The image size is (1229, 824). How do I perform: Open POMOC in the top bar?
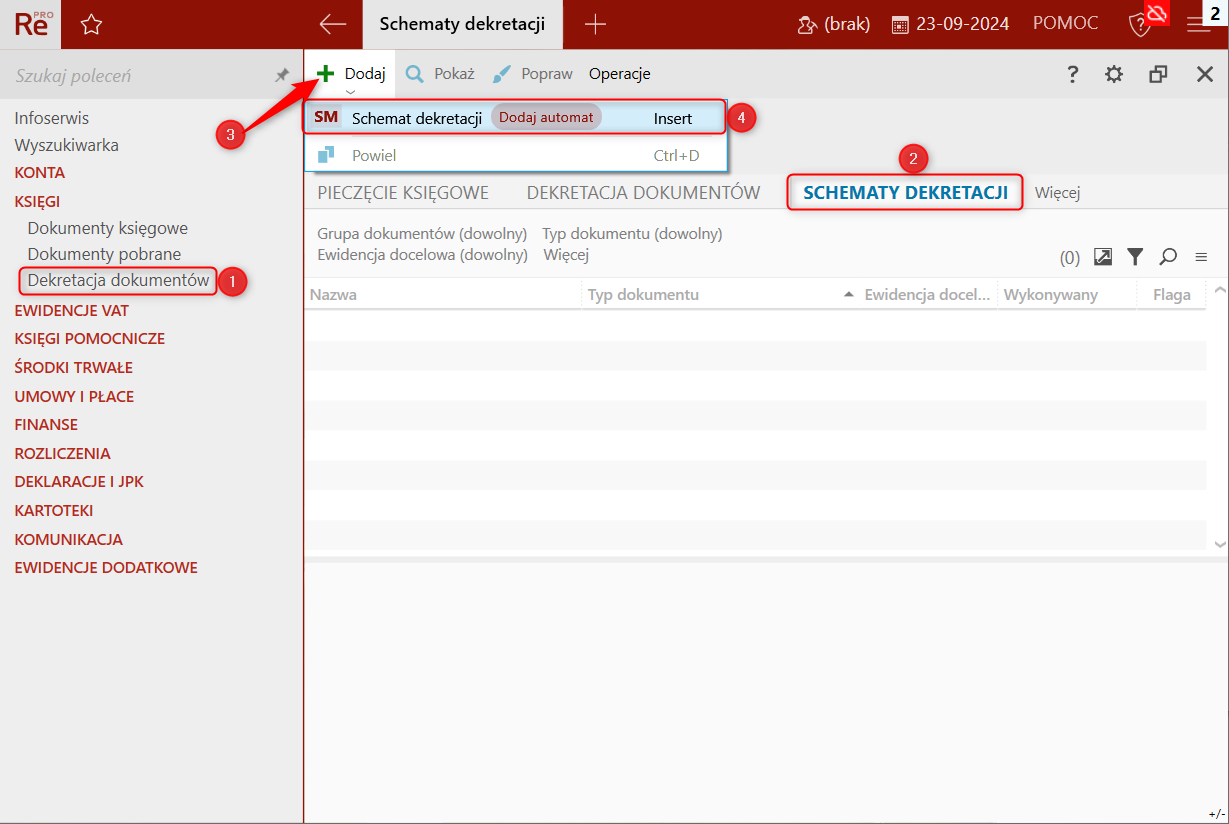tap(1065, 23)
